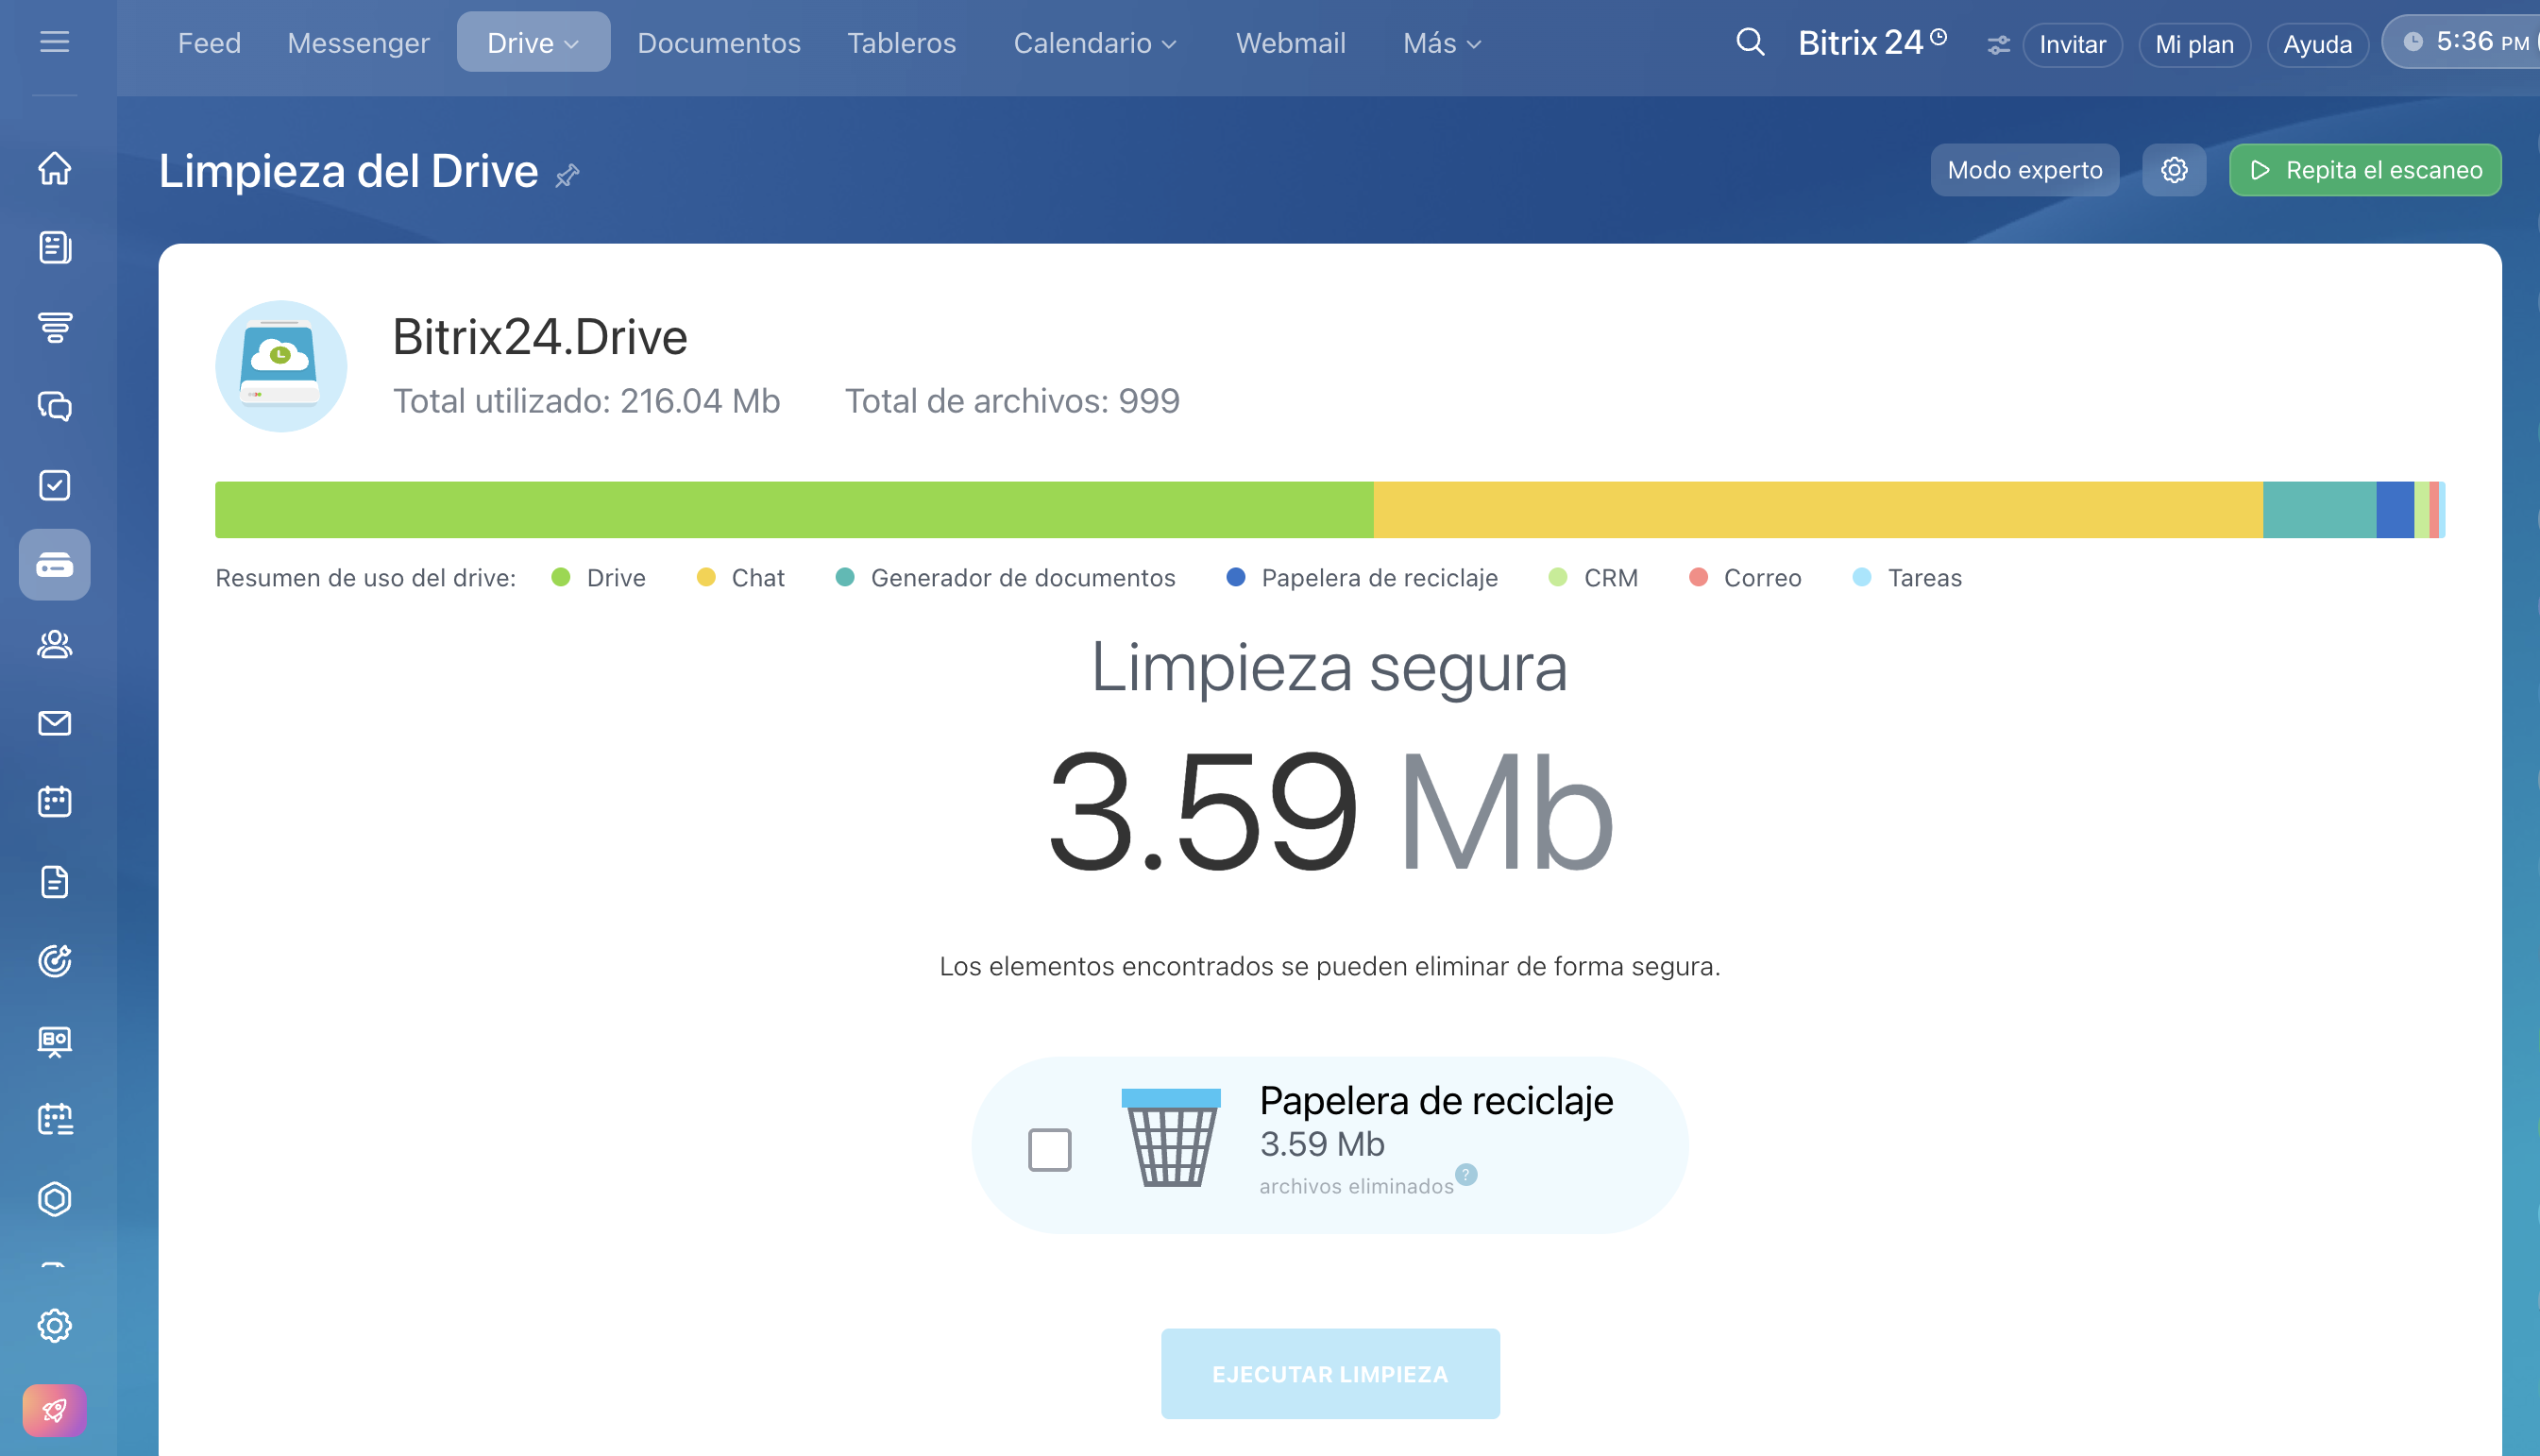Image resolution: width=2540 pixels, height=1456 pixels.
Task: Go to Webmail menu item
Action: click(x=1290, y=43)
